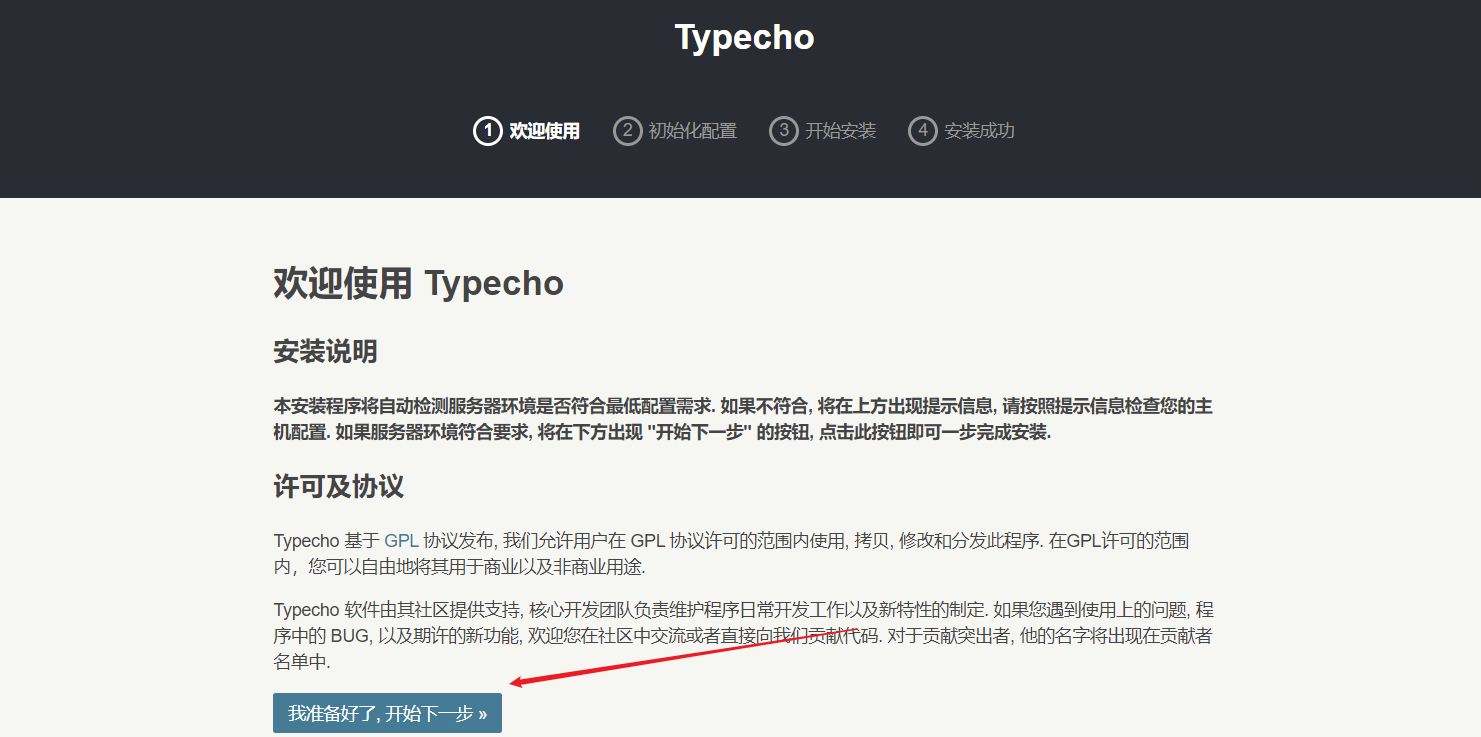
Task: Click the '许可及协议' heading
Action: pyautogui.click(x=338, y=487)
